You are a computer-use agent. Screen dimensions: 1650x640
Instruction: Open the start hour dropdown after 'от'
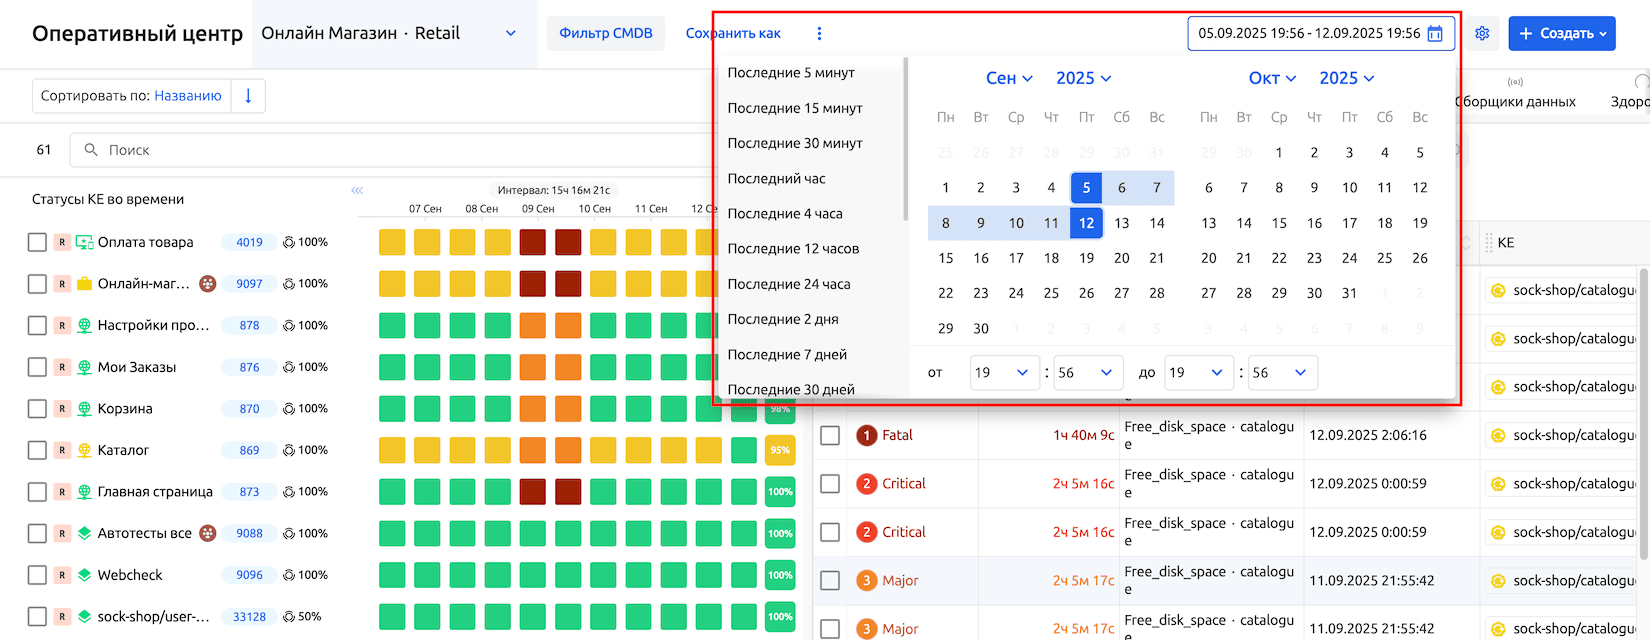pos(1001,373)
